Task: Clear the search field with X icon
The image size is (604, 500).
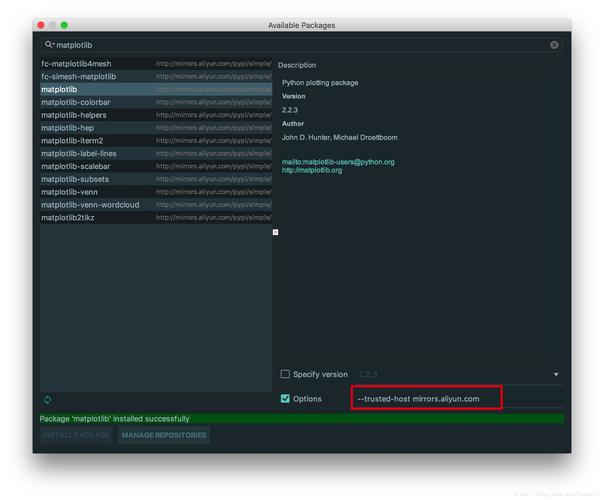Action: click(x=554, y=45)
